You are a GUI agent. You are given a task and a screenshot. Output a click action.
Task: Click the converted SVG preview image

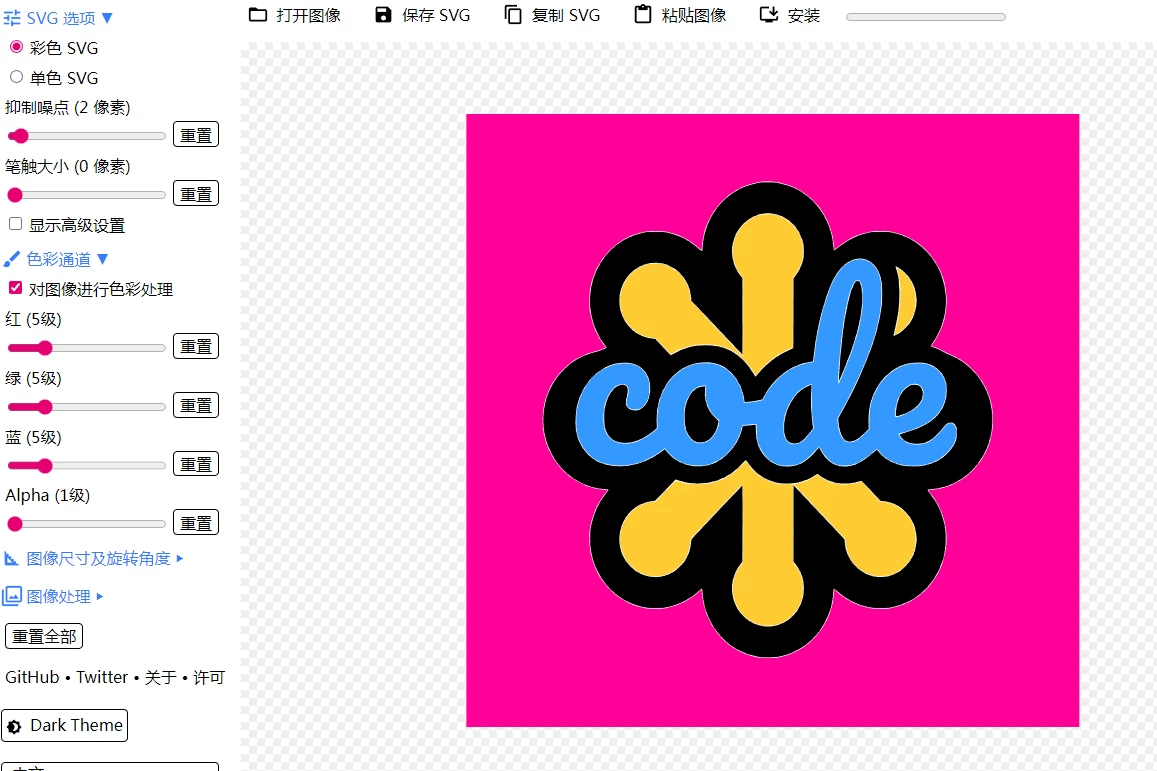[x=772, y=419]
